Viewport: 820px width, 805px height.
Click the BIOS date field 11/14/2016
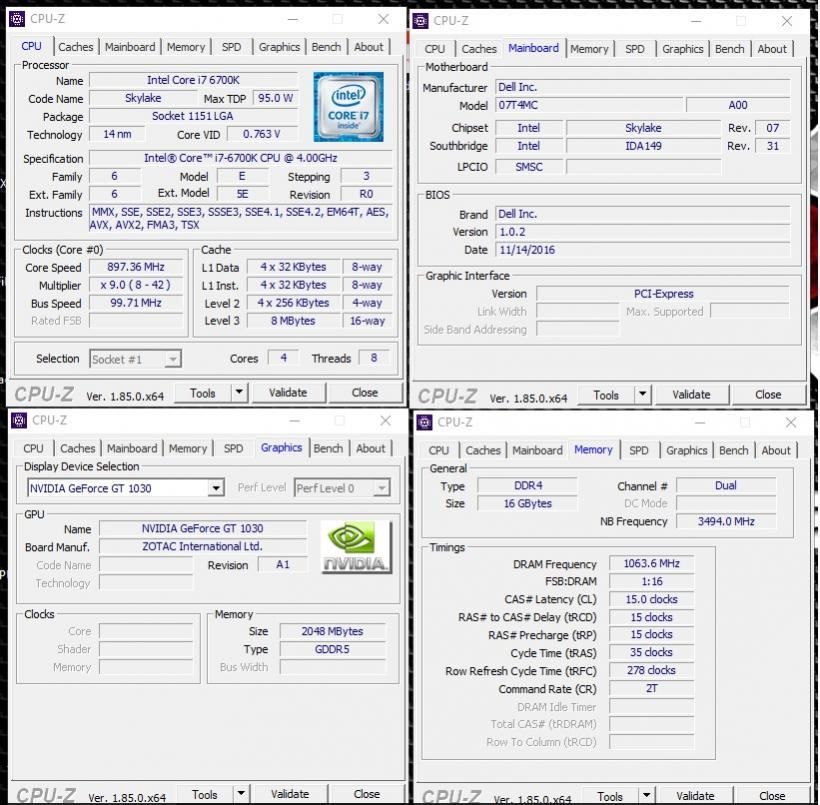coord(643,250)
